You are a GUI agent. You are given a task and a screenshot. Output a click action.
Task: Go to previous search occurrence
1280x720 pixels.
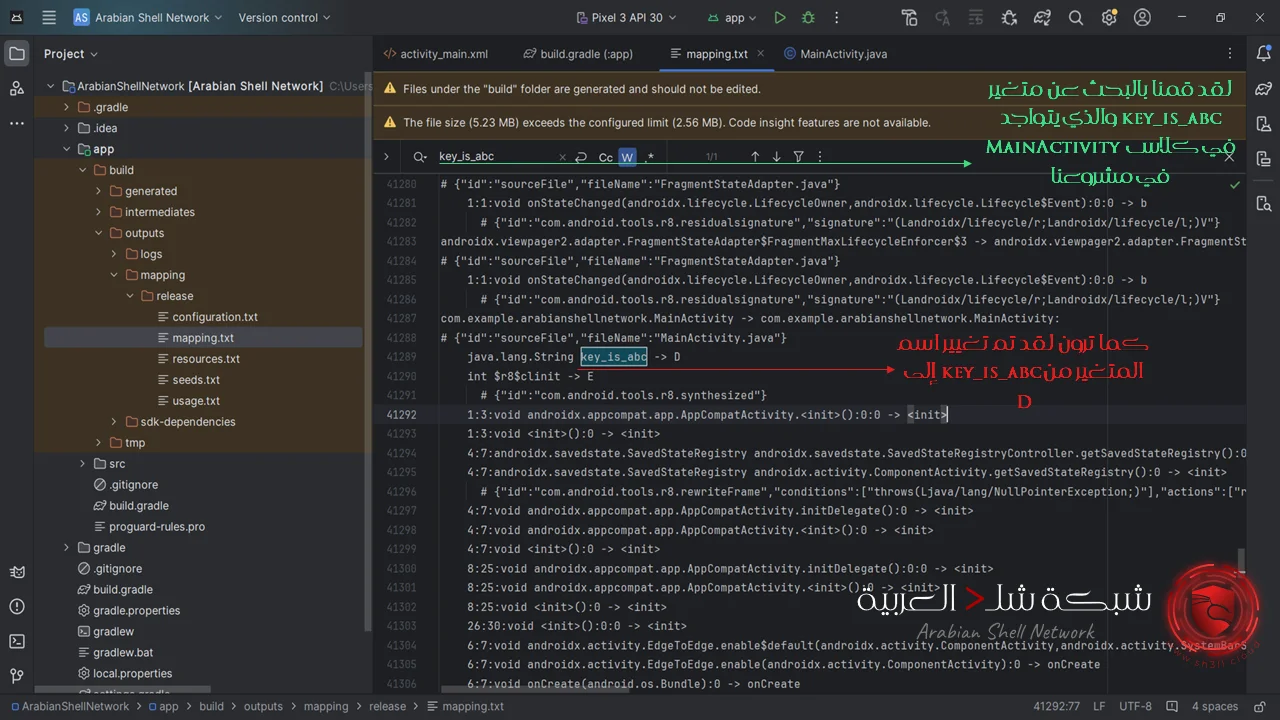tap(755, 157)
